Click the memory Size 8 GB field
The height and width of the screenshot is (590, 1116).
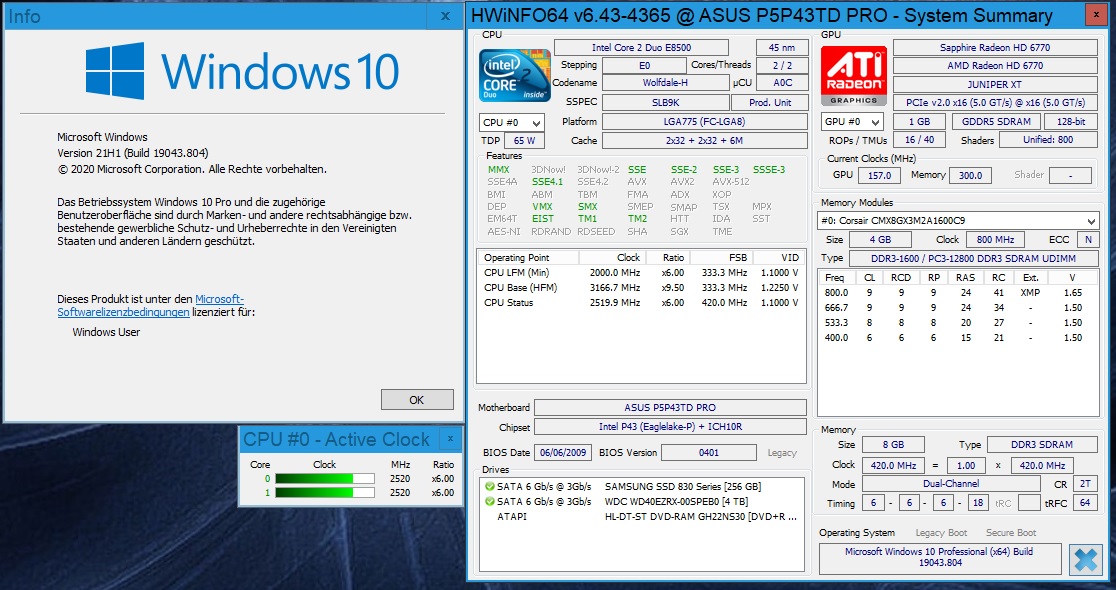tap(893, 445)
